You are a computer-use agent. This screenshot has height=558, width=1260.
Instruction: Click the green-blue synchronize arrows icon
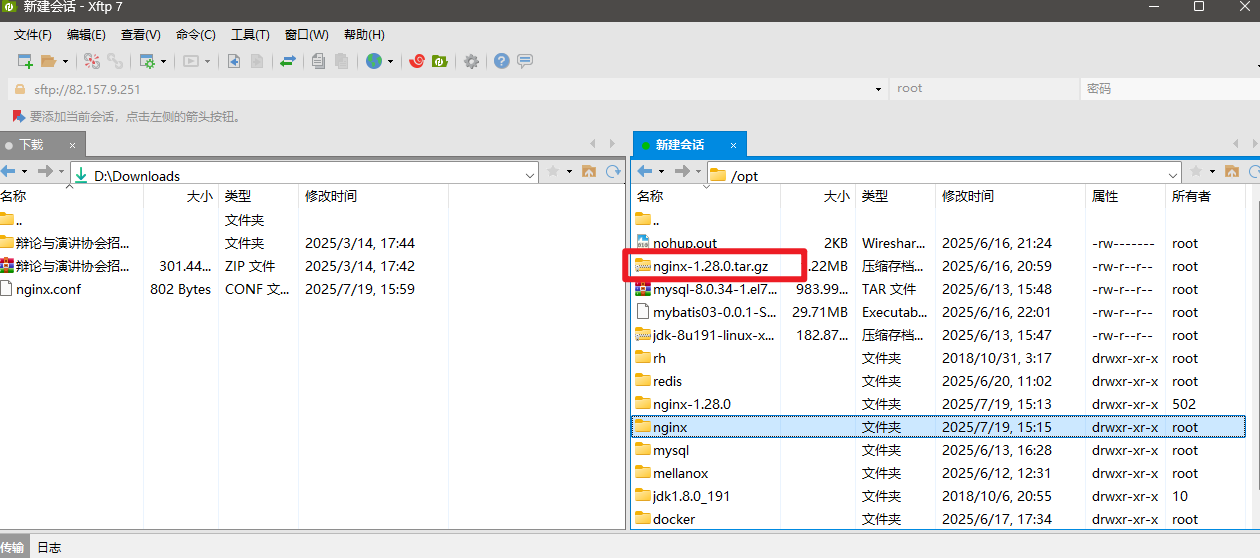288,61
